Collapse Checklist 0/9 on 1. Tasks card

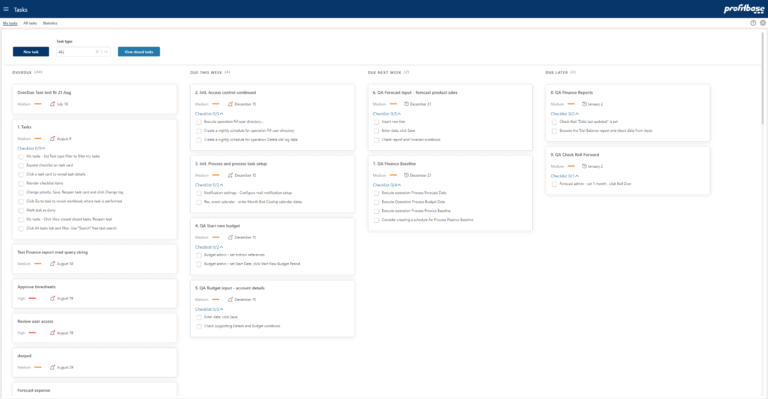tap(31, 148)
